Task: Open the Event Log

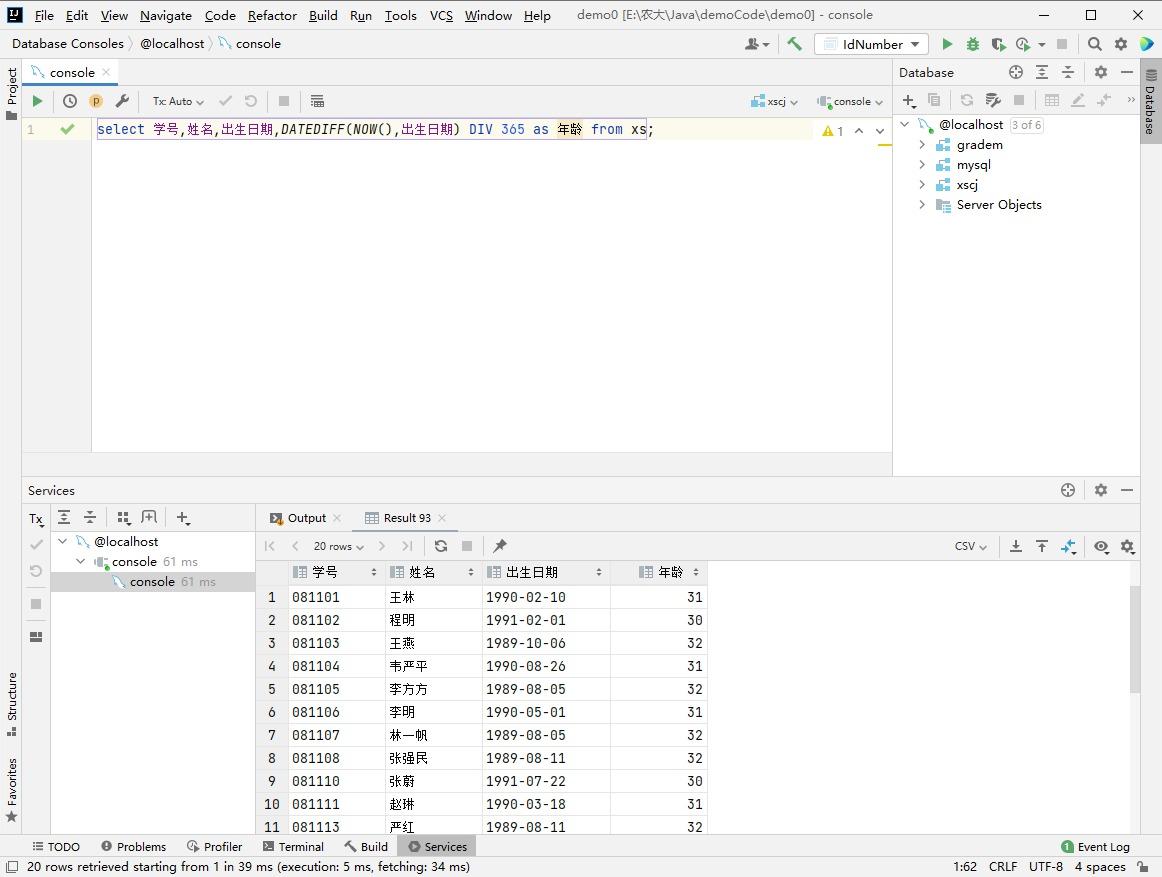Action: pos(1096,846)
